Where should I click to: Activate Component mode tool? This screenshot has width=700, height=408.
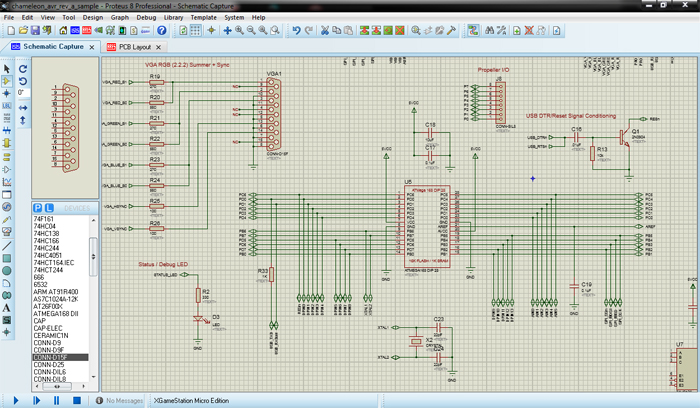coord(7,81)
